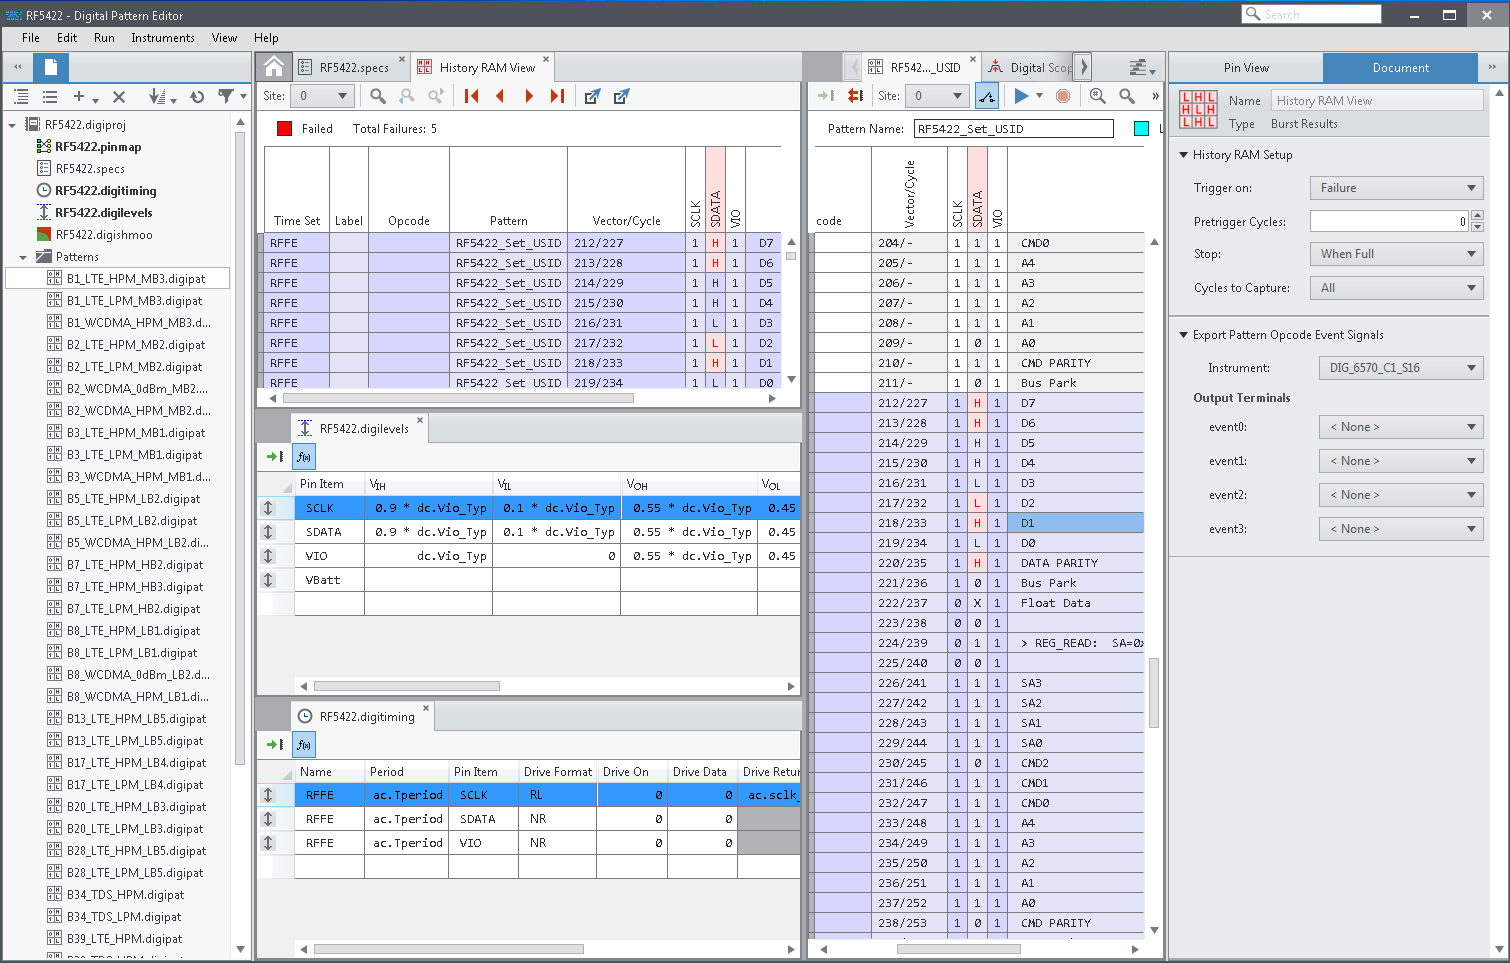The height and width of the screenshot is (963, 1510).
Task: Go to the last failure arrow
Action: tap(557, 96)
